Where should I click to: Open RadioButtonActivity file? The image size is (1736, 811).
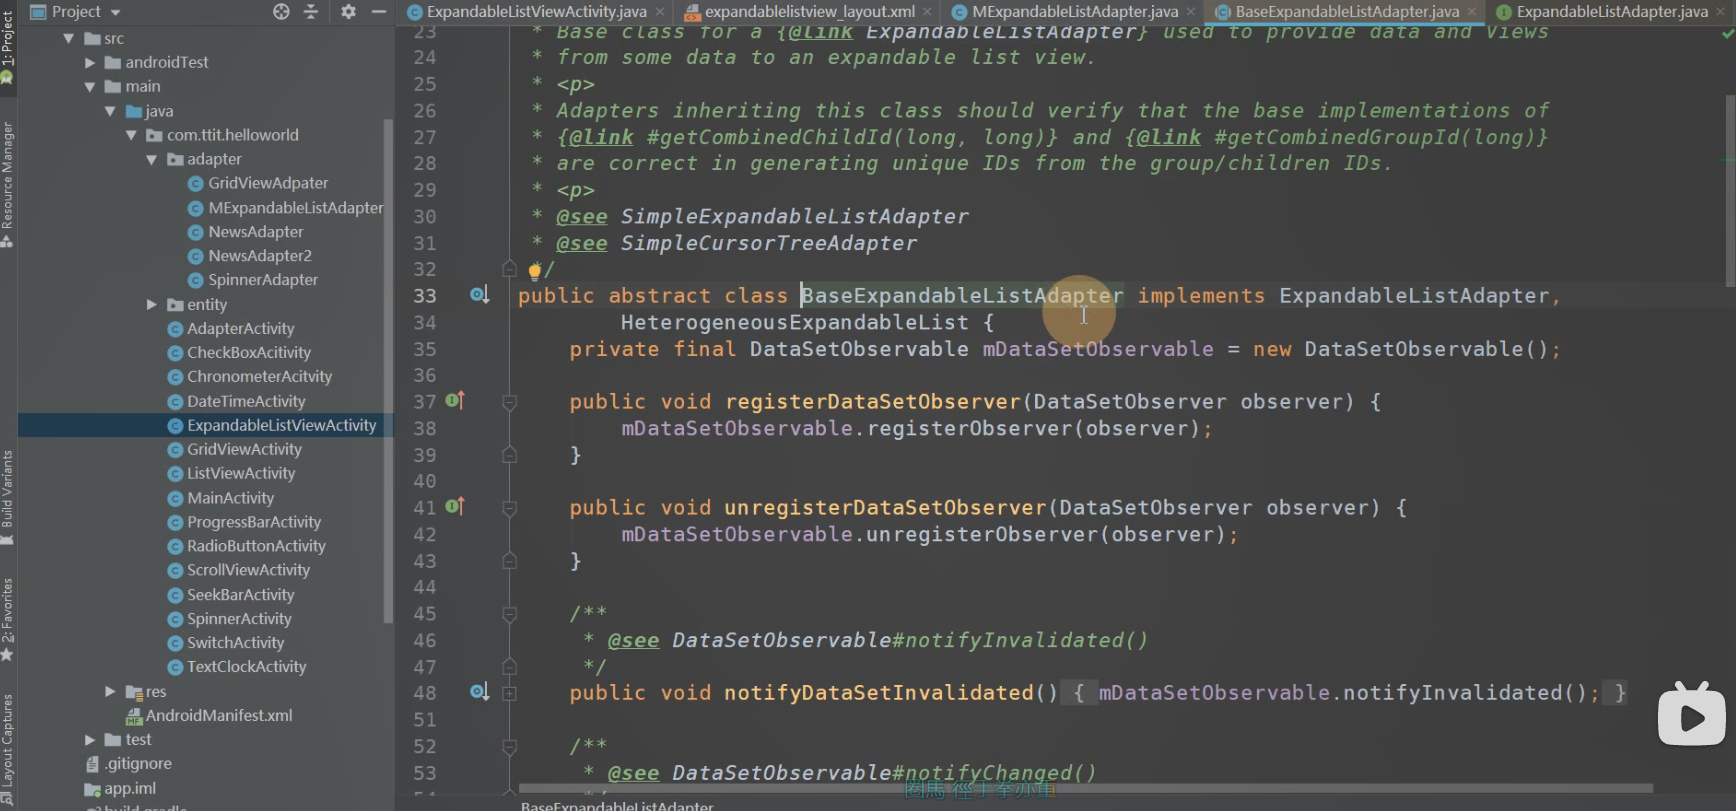246,546
